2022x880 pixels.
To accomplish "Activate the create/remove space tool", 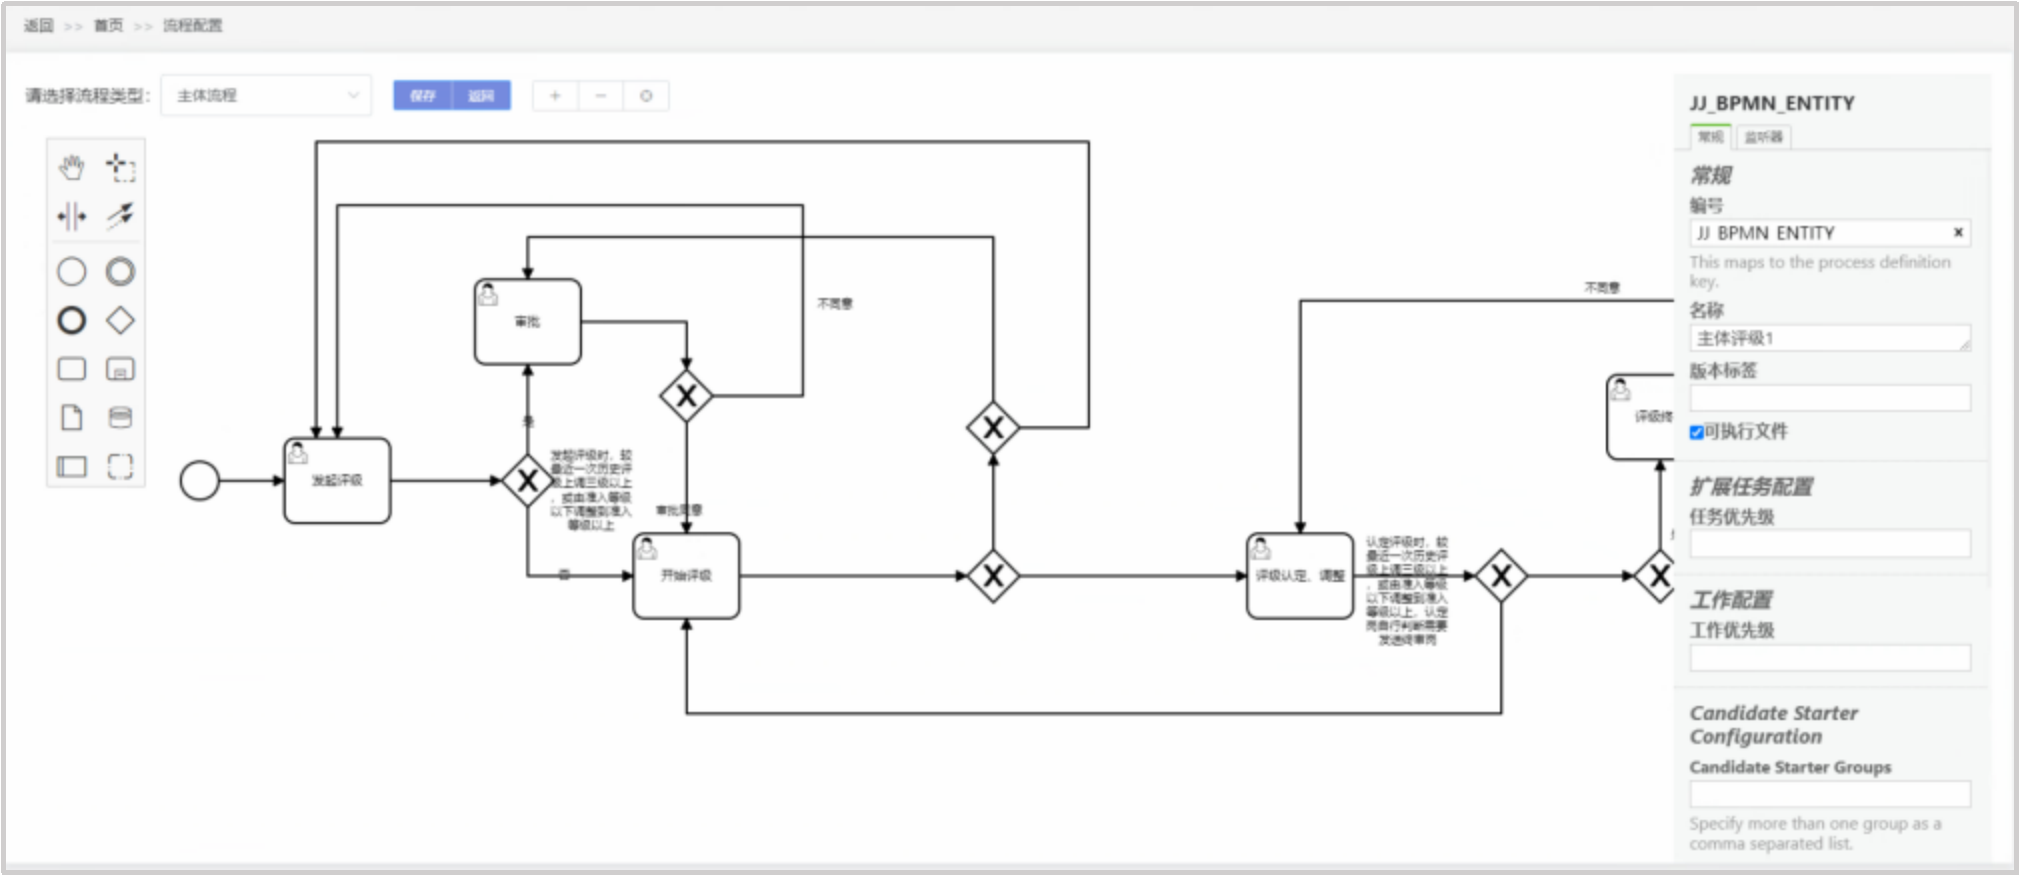I will 72,215.
